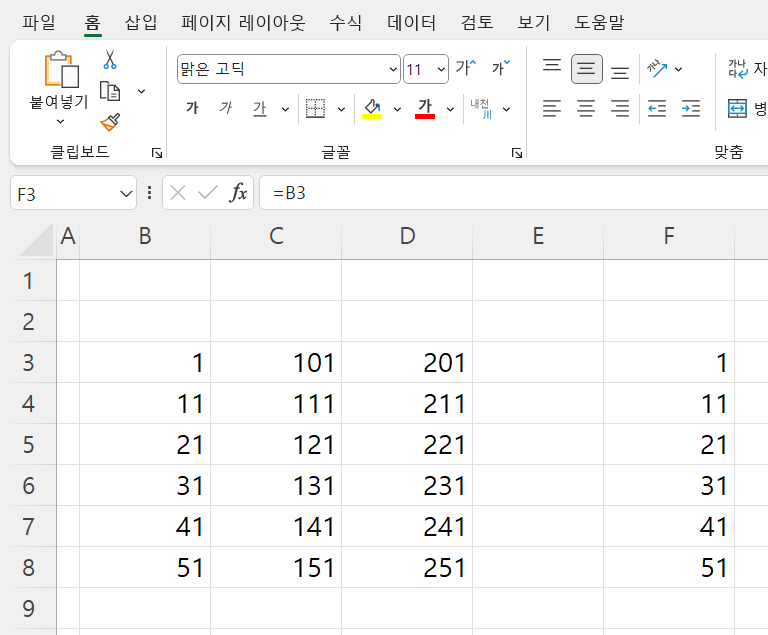The width and height of the screenshot is (768, 635).
Task: Open clipboard pane dialog launcher
Action: click(x=157, y=153)
